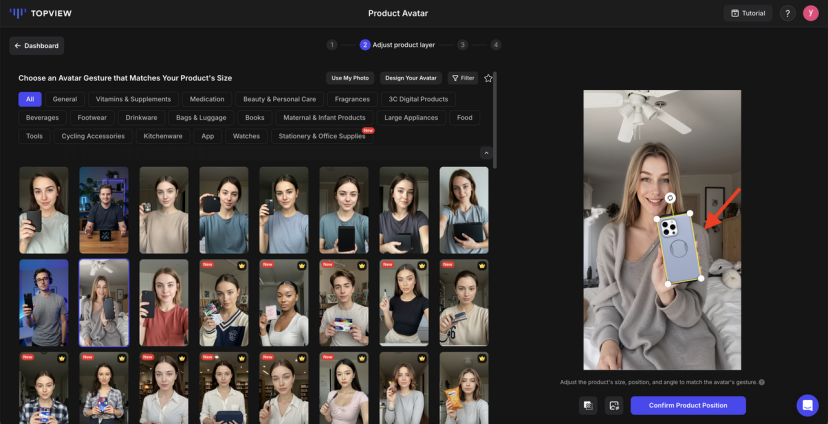This screenshot has height=424, width=828.
Task: Select Beauty & Personal Care category
Action: click(x=279, y=99)
